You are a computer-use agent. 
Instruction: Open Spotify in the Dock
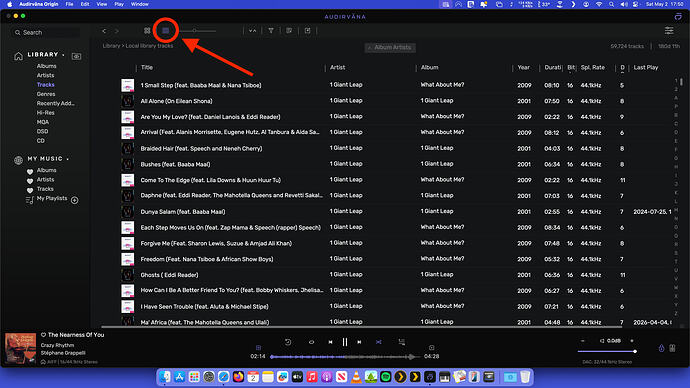pyautogui.click(x=385, y=377)
